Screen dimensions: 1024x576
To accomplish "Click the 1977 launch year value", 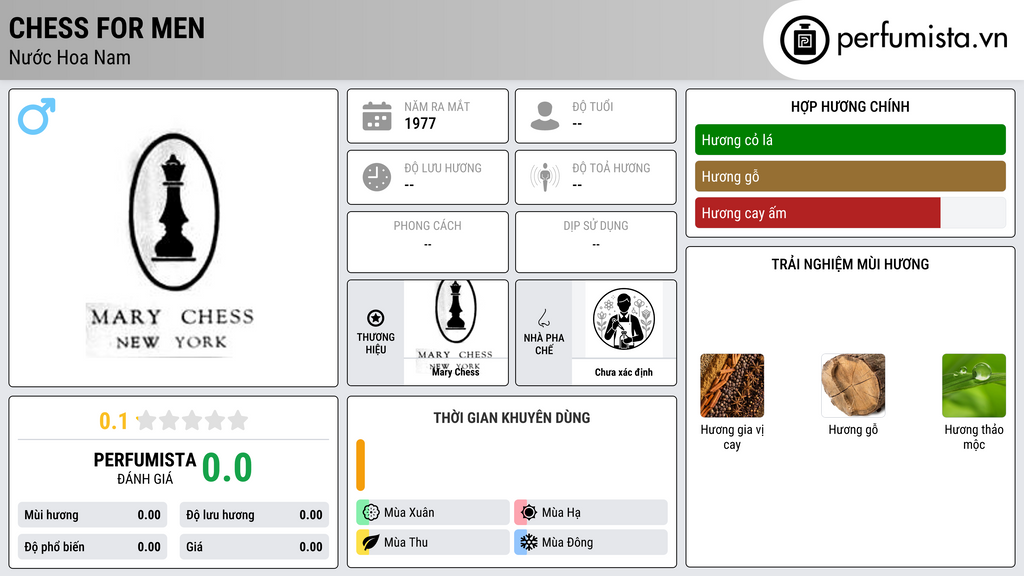I will (420, 123).
